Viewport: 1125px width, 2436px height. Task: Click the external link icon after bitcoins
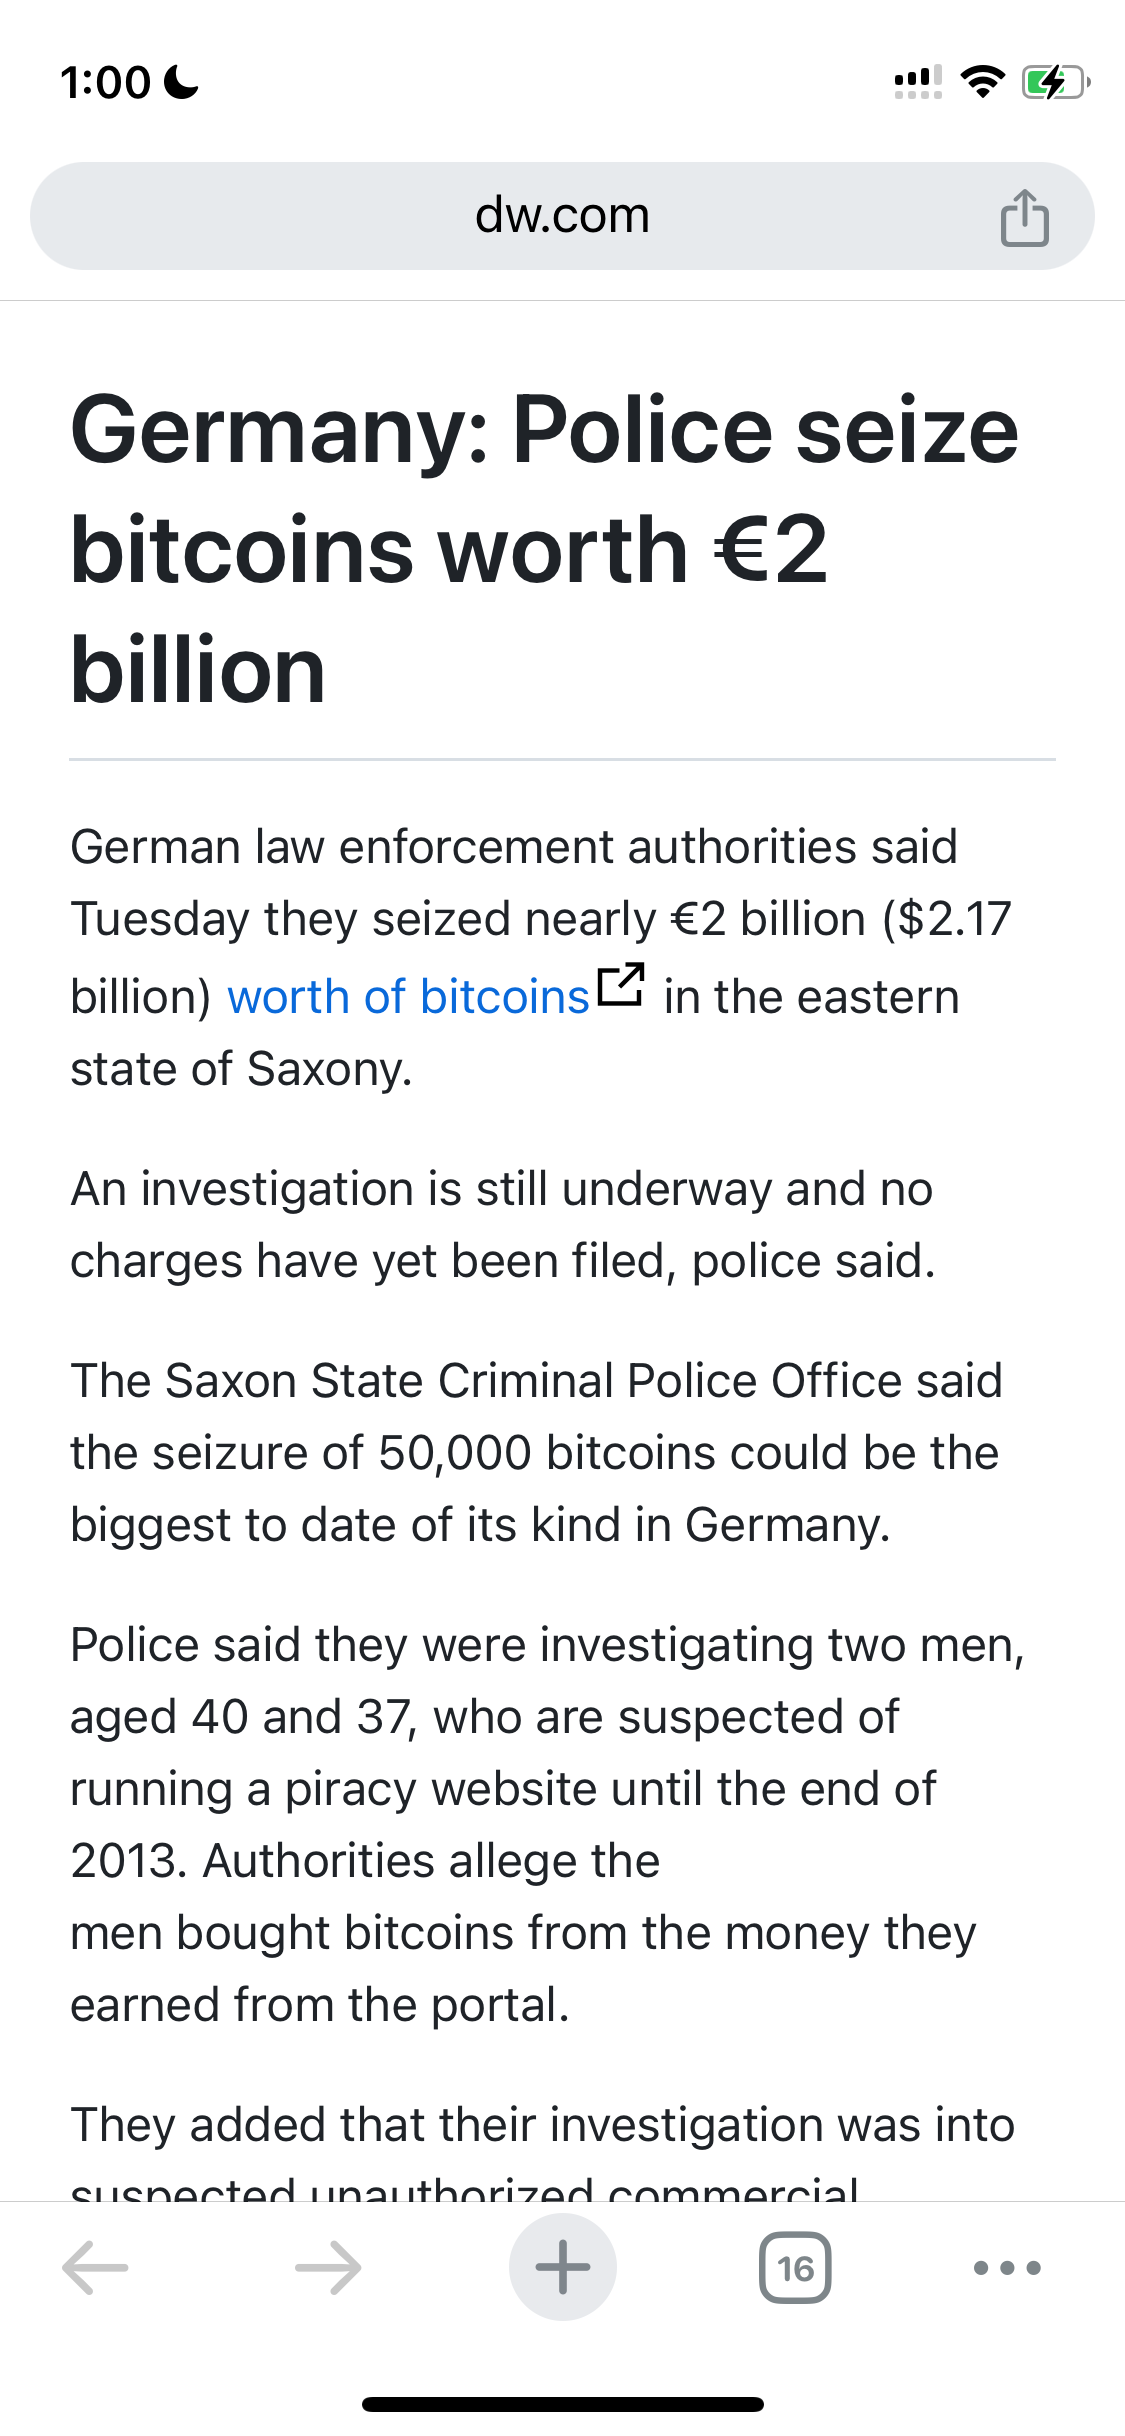[620, 986]
